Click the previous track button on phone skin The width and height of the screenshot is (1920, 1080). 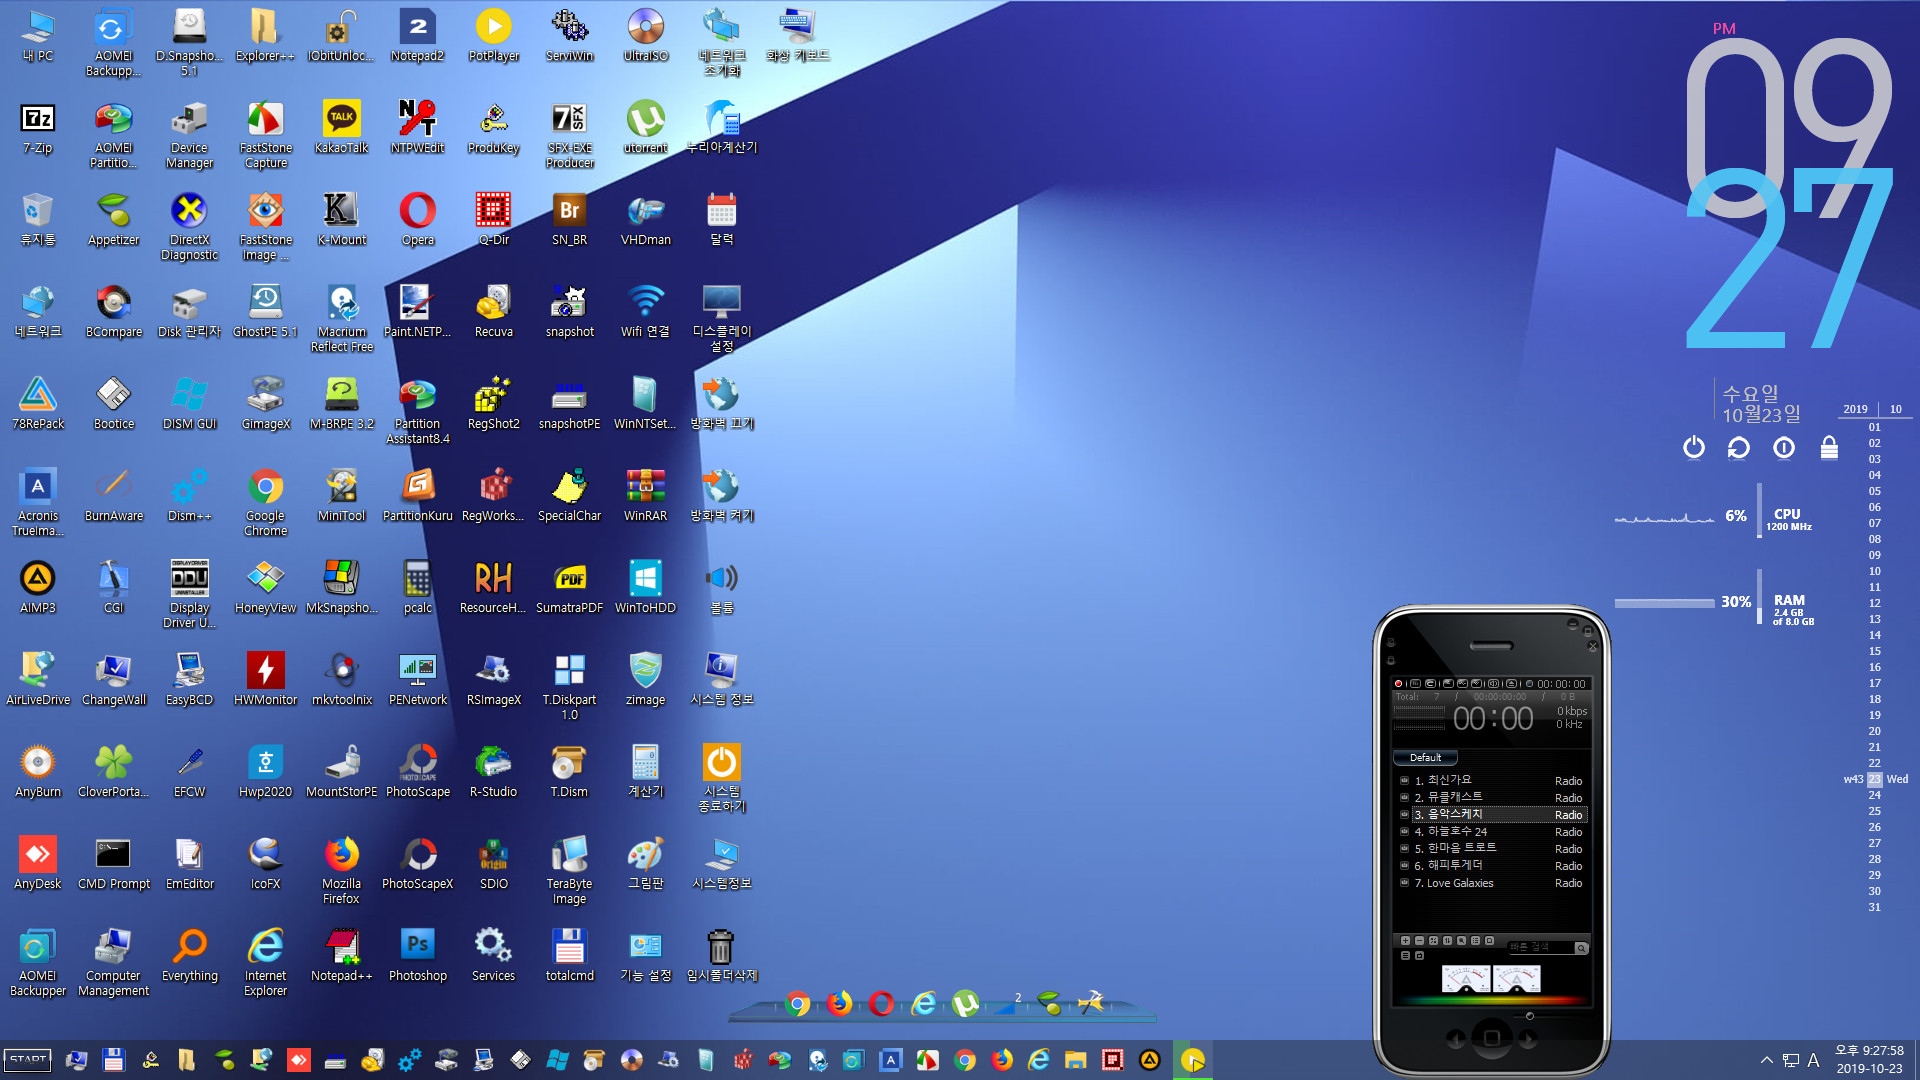point(1456,1039)
